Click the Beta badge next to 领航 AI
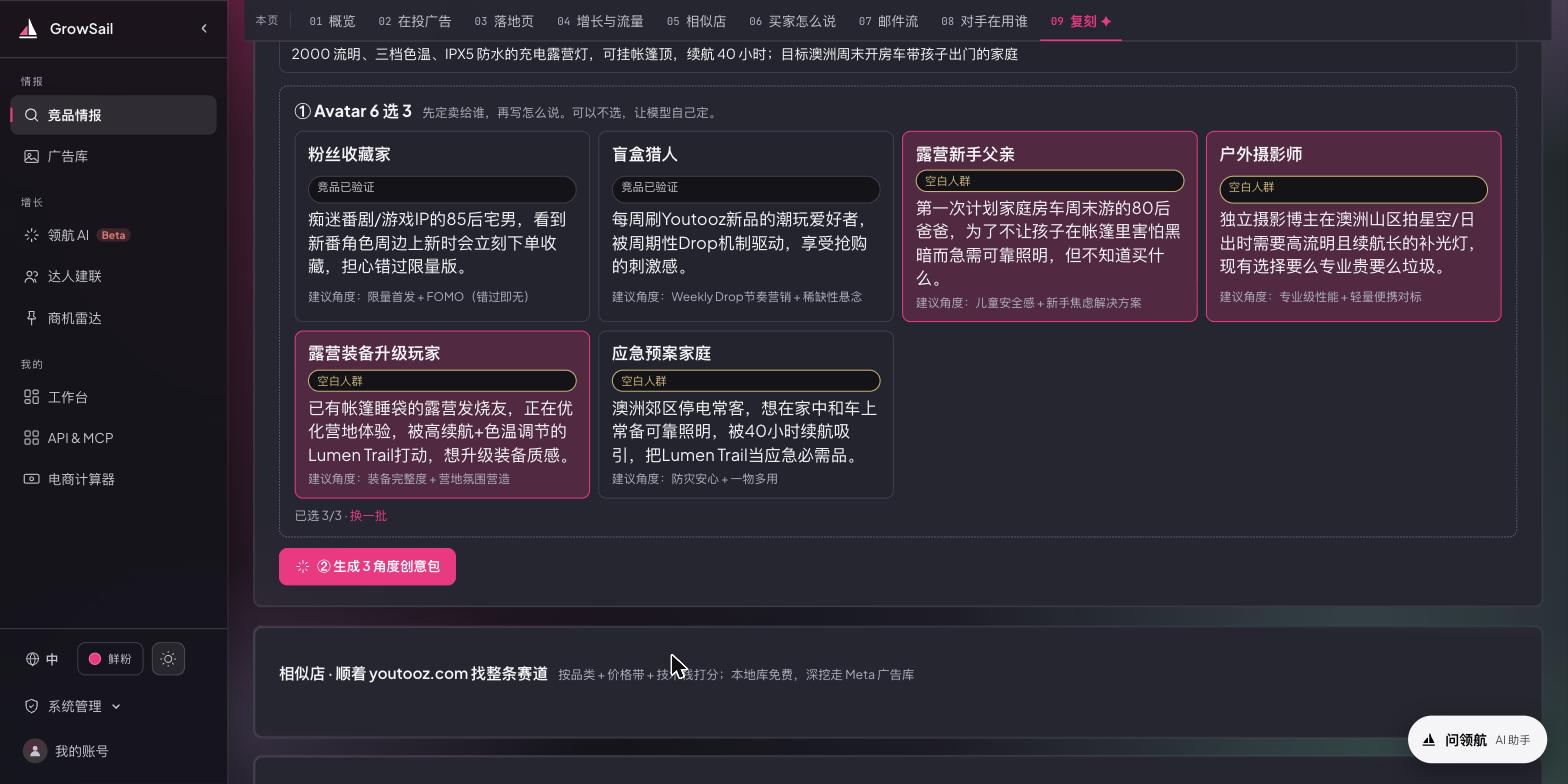 (113, 235)
